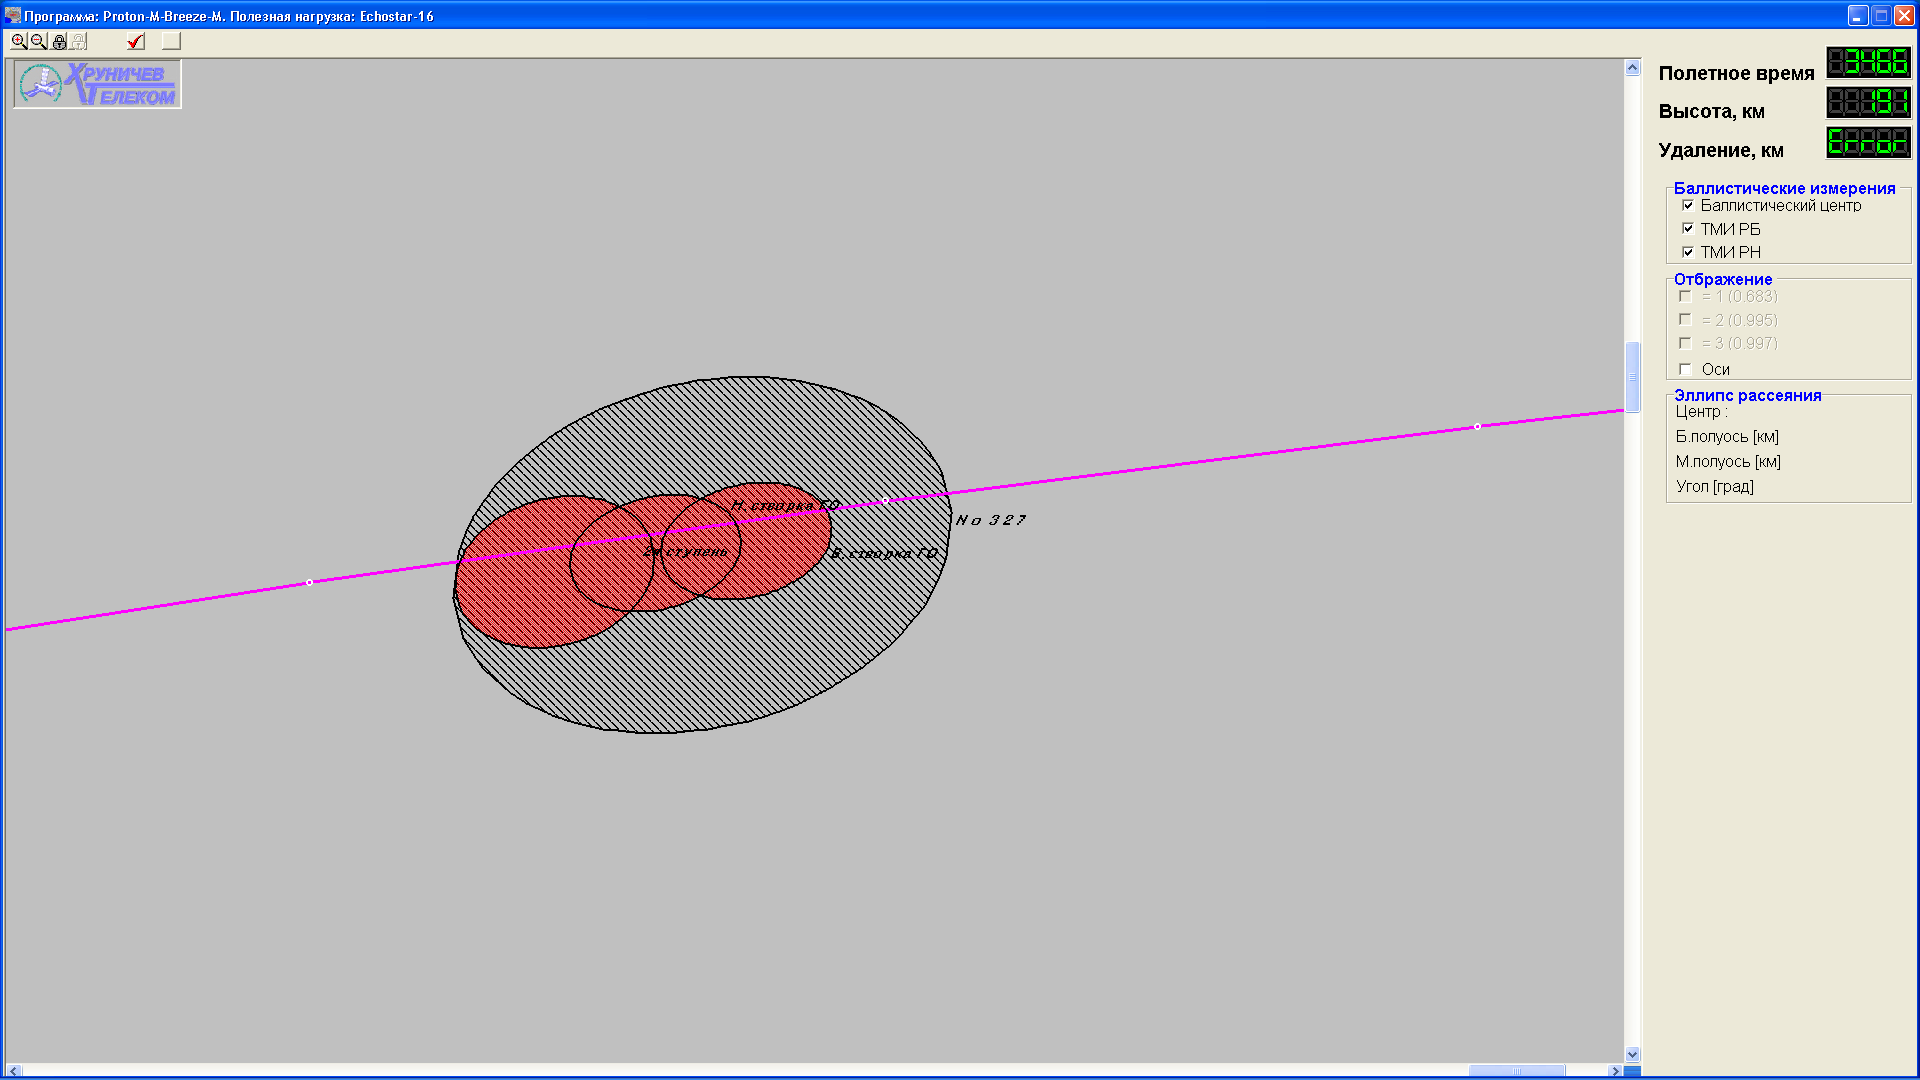Click the No 327 map label

click(x=990, y=520)
